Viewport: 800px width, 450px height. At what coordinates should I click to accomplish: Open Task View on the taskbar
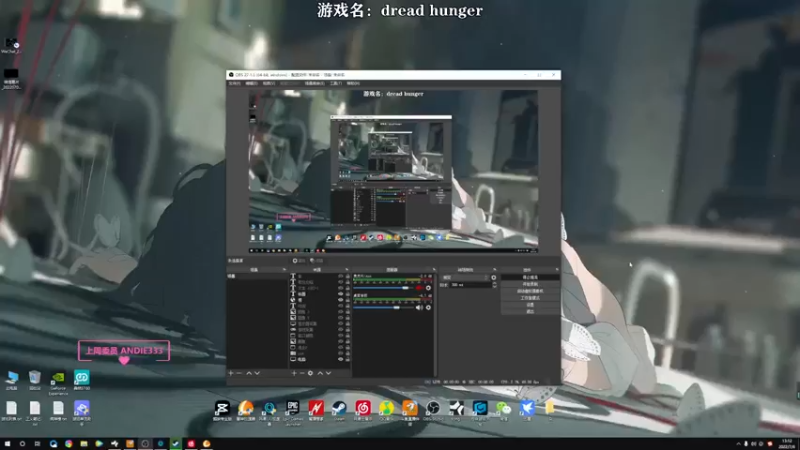pos(37,444)
